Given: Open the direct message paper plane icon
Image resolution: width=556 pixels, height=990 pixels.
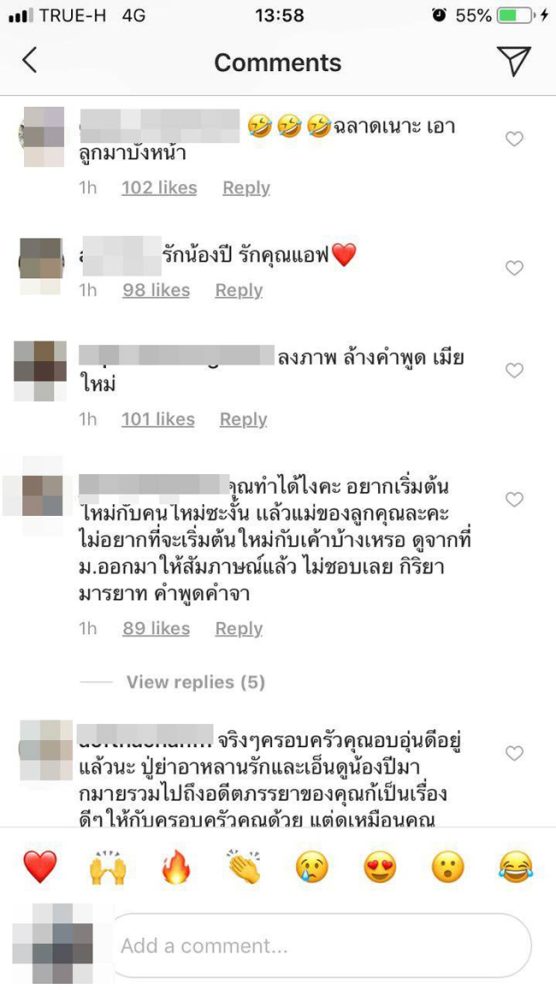Looking at the screenshot, I should pyautogui.click(x=513, y=61).
